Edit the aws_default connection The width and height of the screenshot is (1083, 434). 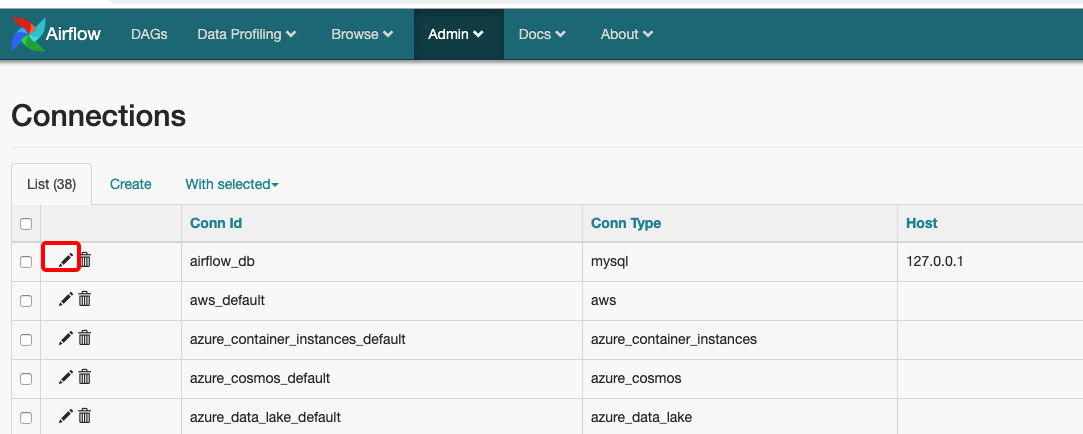pos(66,299)
